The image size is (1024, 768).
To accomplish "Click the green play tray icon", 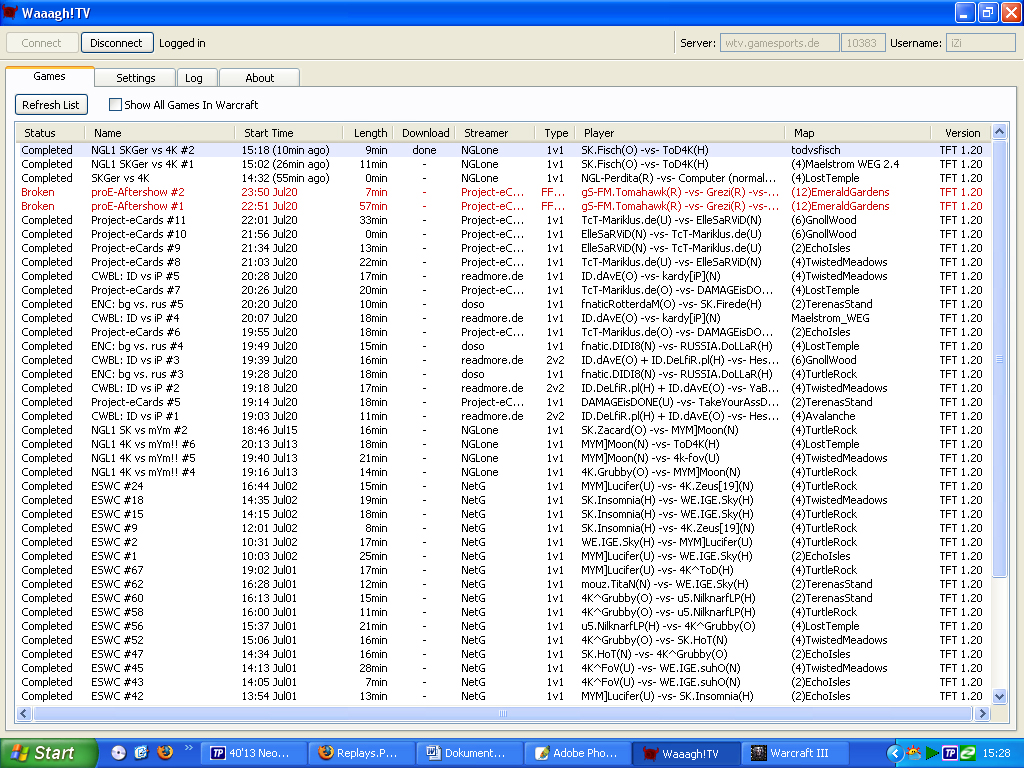I will pos(932,753).
